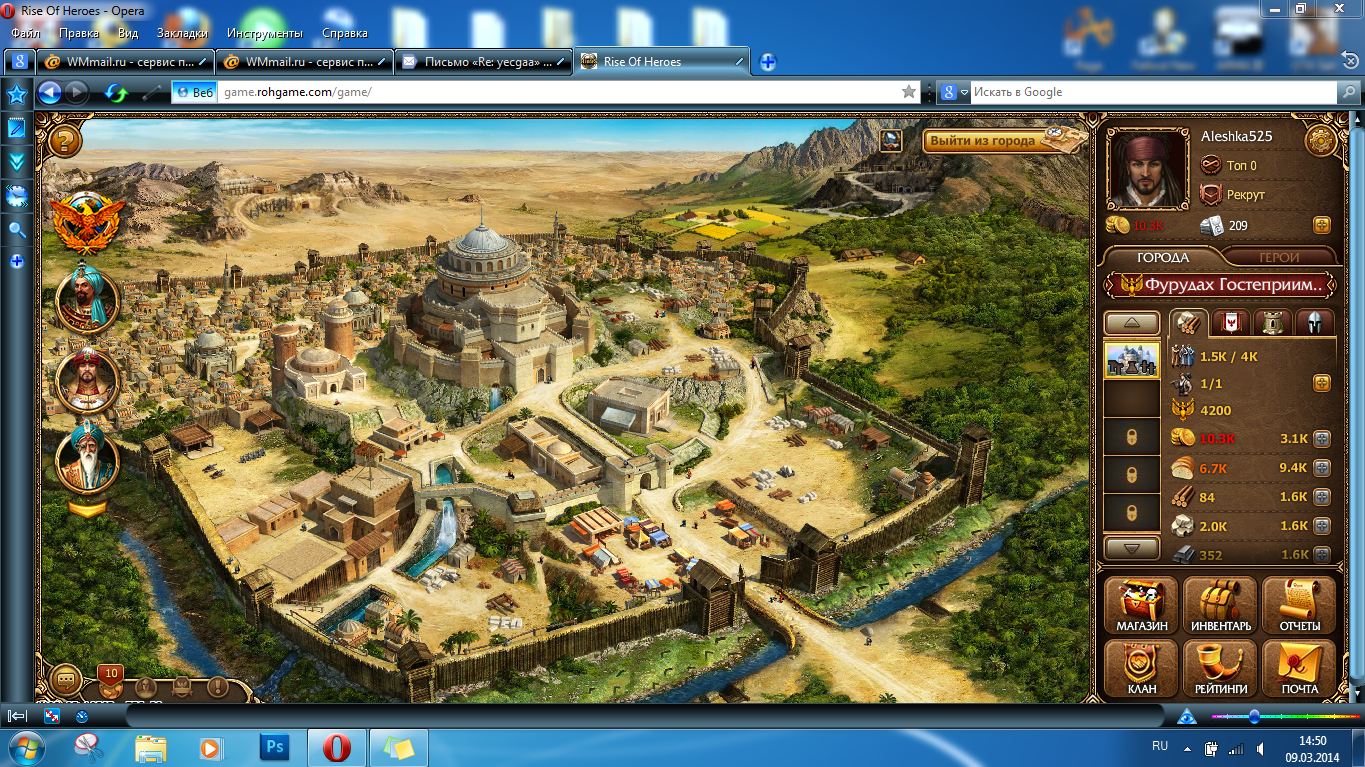The image size is (1365, 767).
Task: Click the shield badge icon in bottom bar
Action: (182, 687)
